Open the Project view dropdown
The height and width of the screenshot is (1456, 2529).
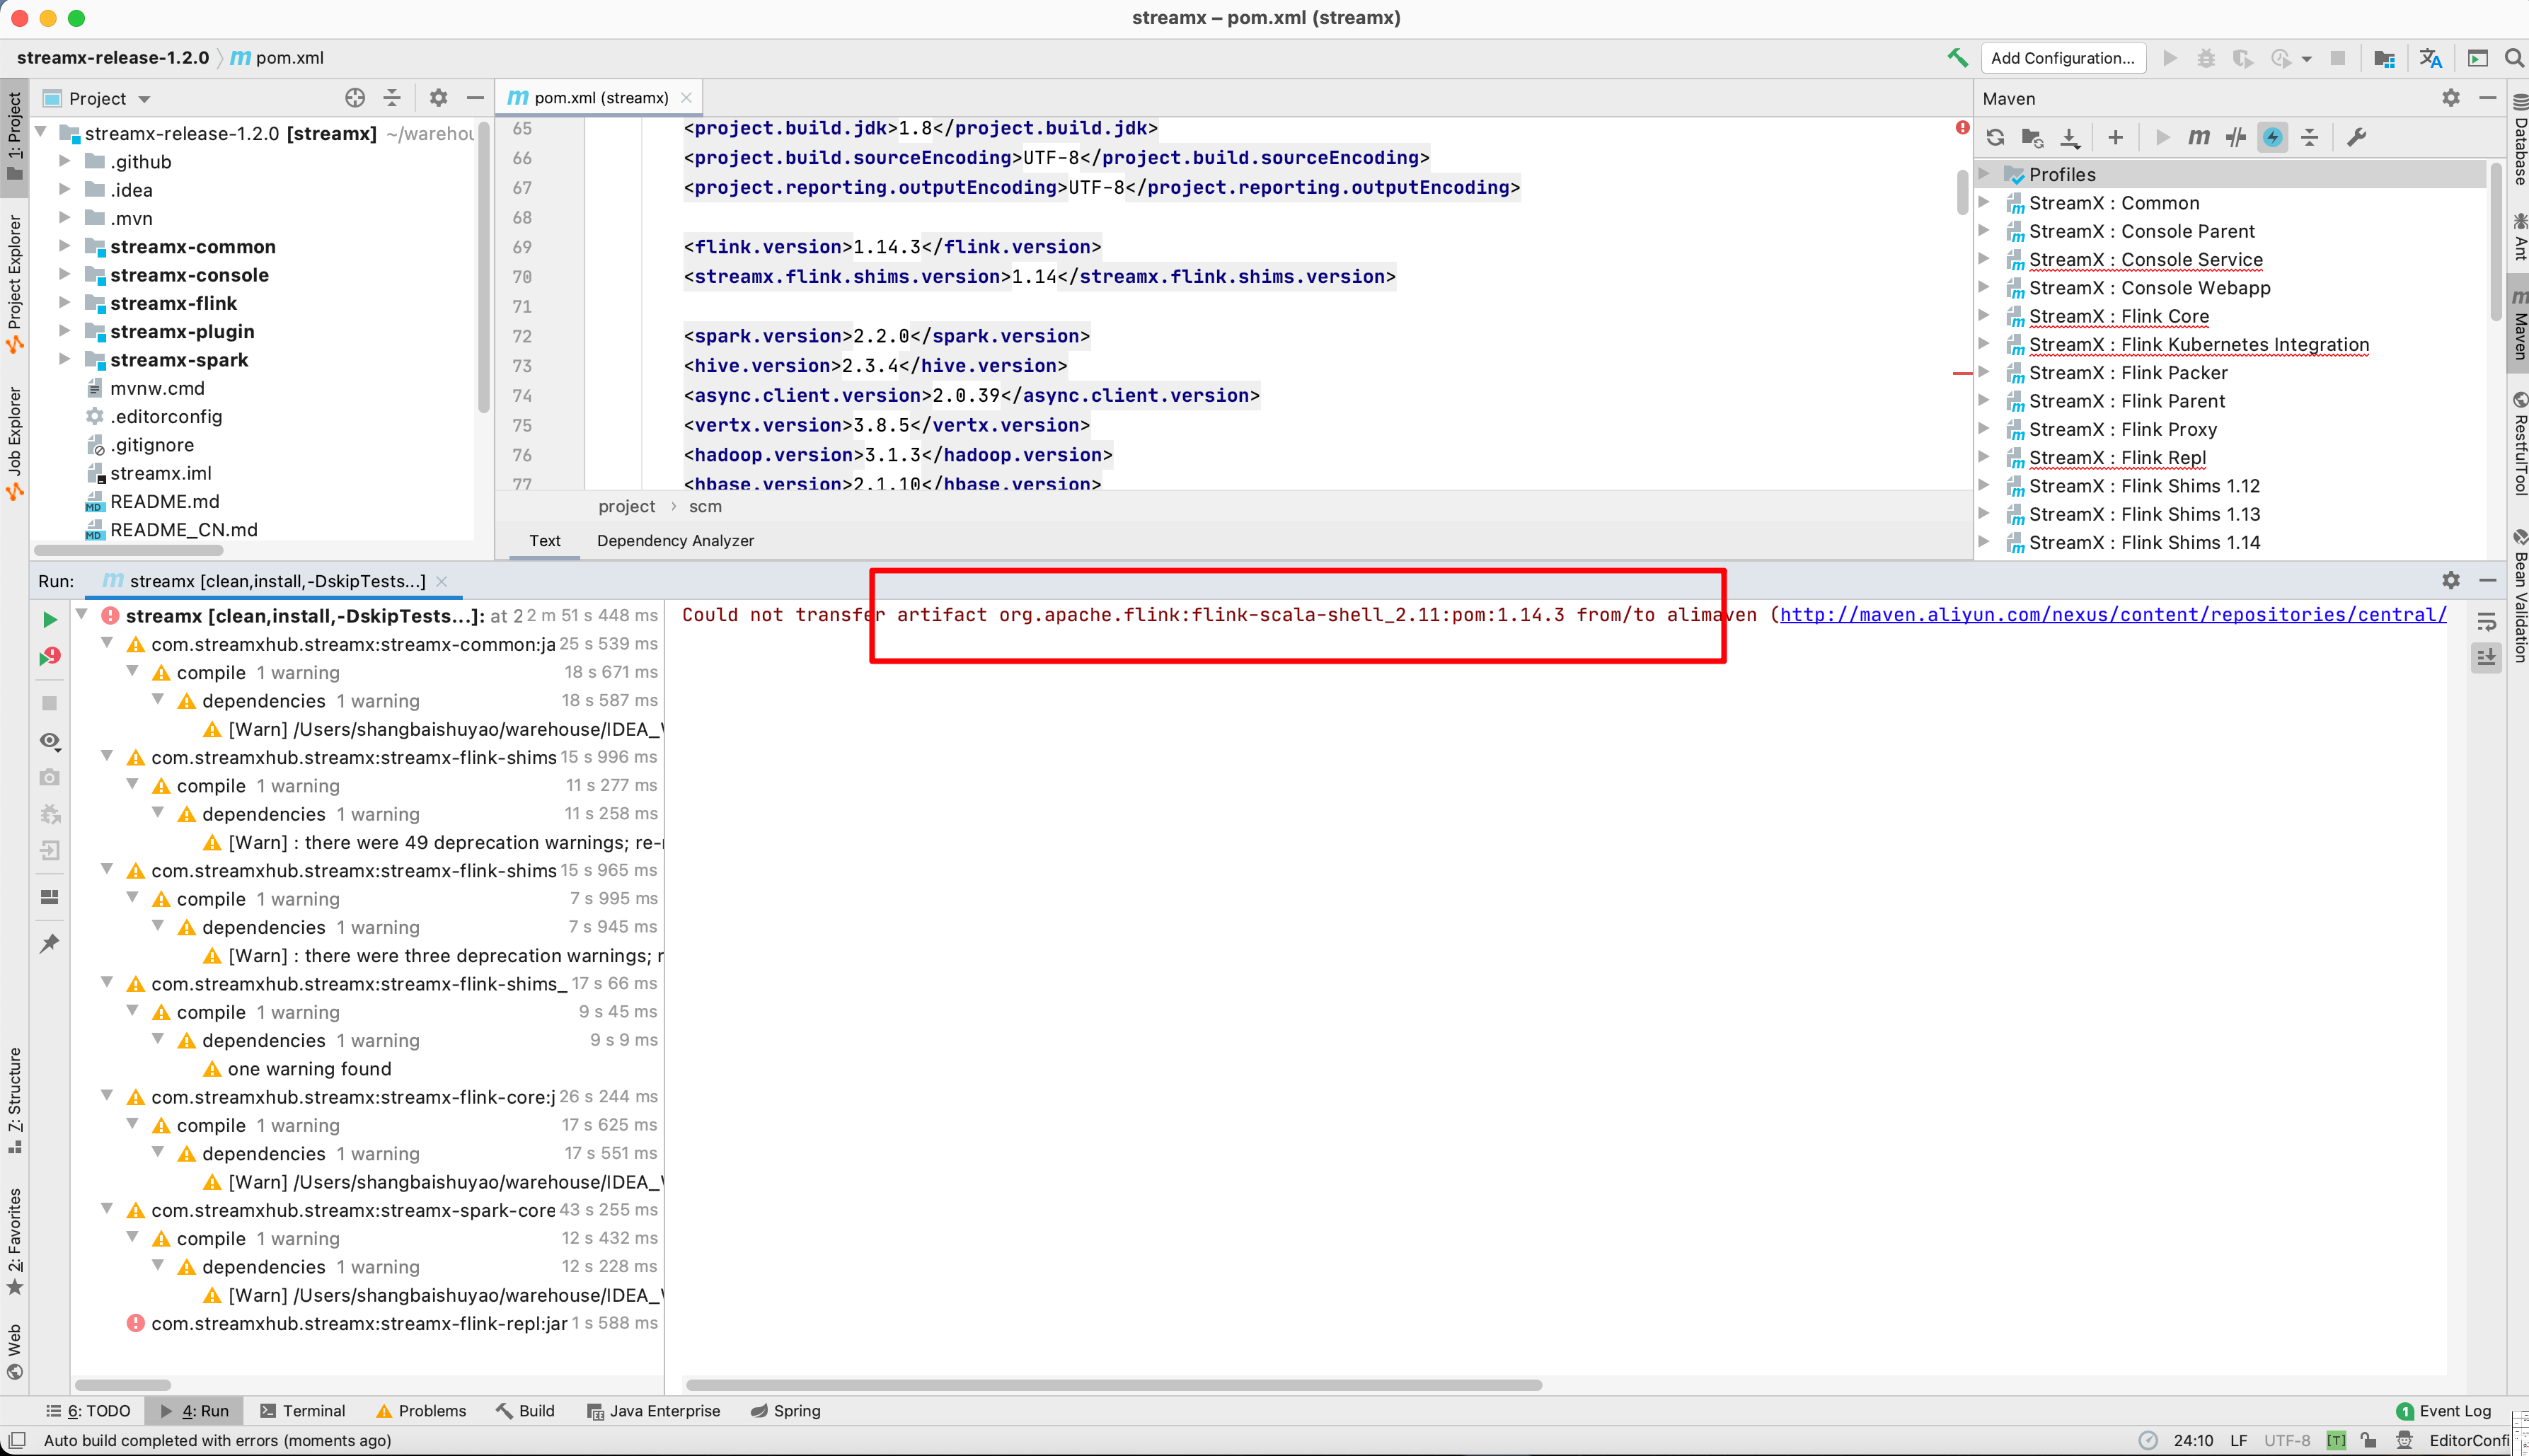[144, 99]
